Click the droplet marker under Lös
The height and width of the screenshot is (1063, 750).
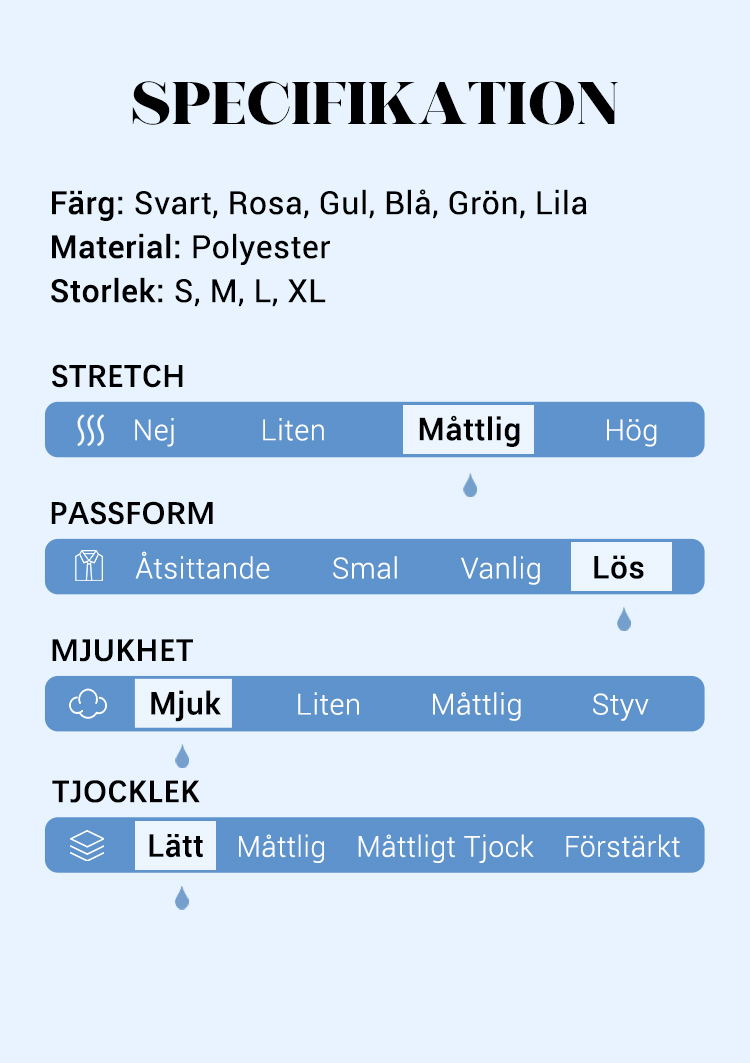pos(624,620)
